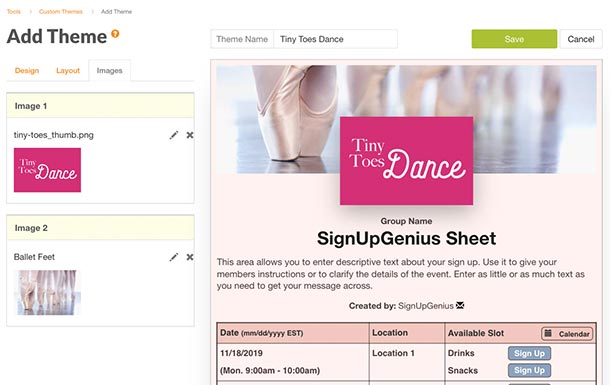Switch to the Design tab
The image size is (610, 385).
(x=27, y=70)
